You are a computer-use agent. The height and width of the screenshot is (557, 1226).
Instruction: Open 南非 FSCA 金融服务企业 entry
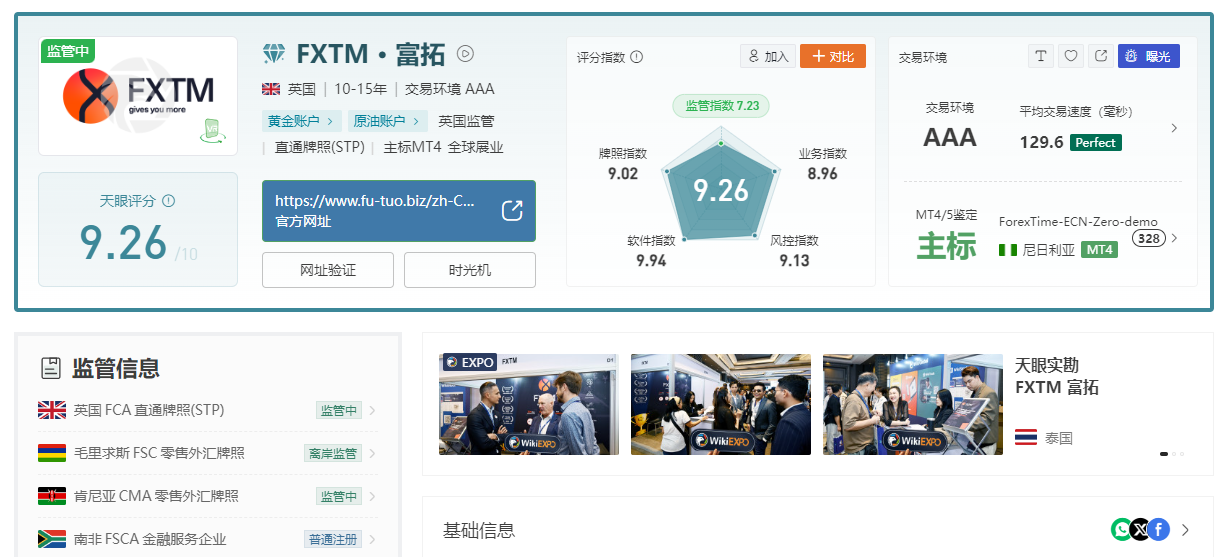pos(207,539)
